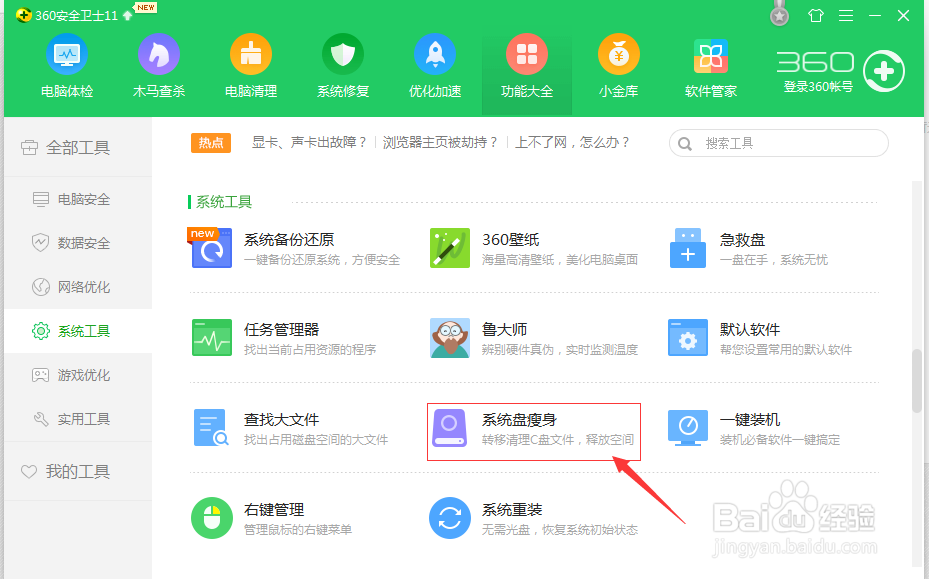Open the skin (shirt) icon in title bar
Image resolution: width=929 pixels, height=579 pixels.
pyautogui.click(x=816, y=15)
